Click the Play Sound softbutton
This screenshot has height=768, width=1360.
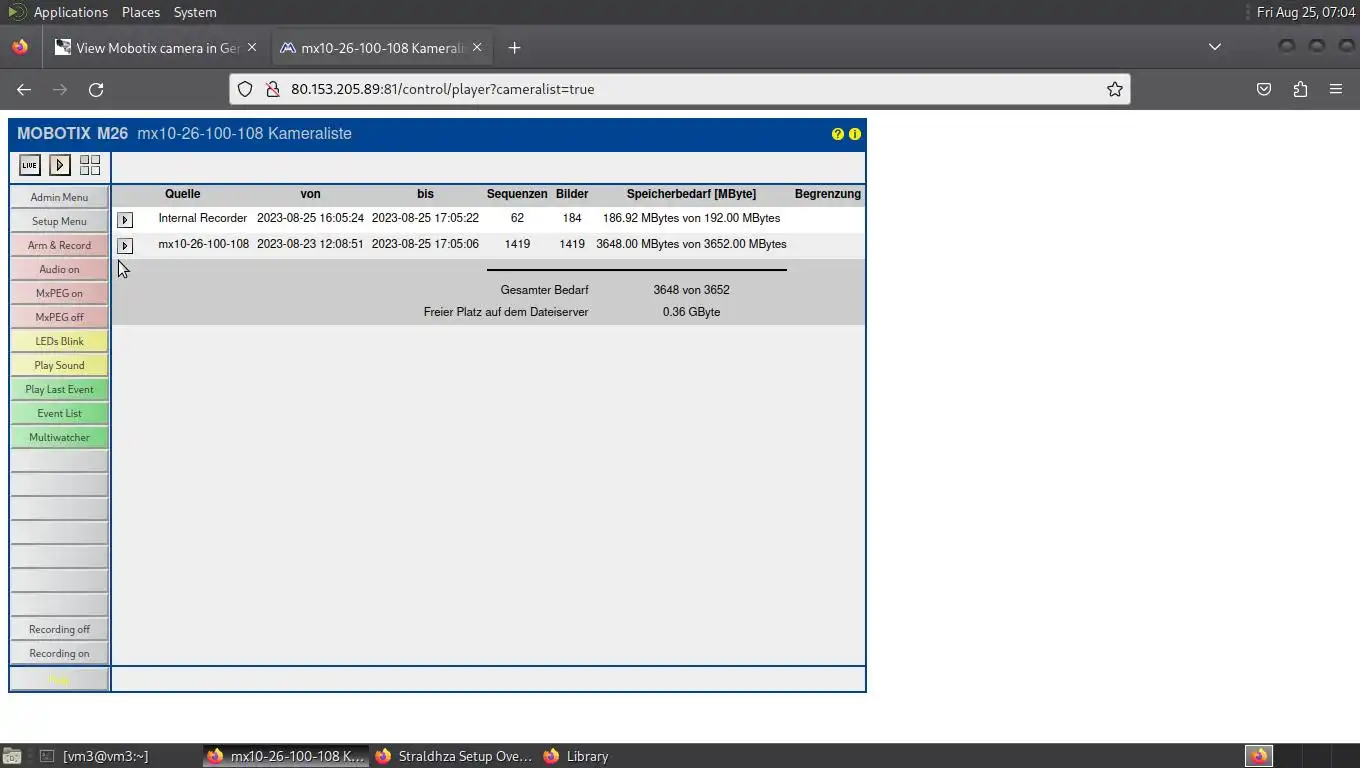59,365
